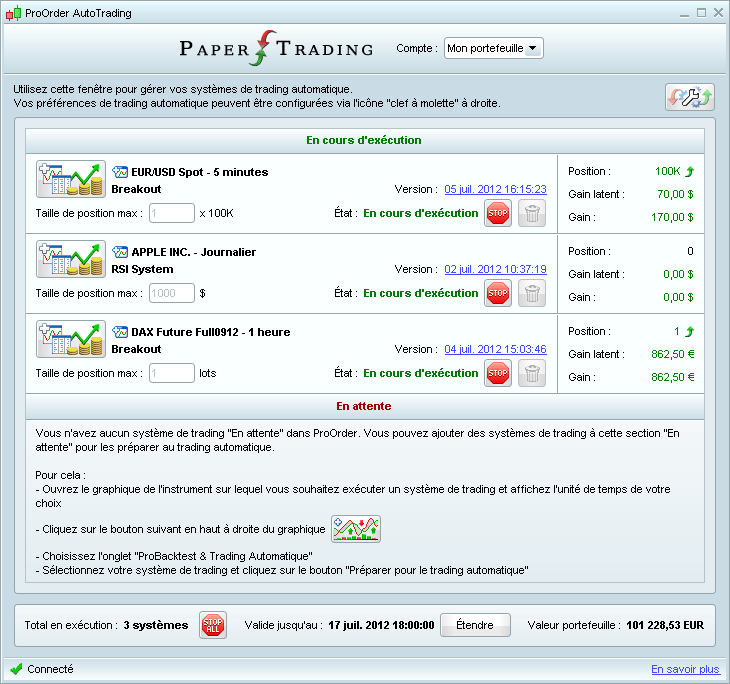Open version link 05 juil. 2012 16:15:23
Viewport: 730px width, 684px height.
point(495,189)
